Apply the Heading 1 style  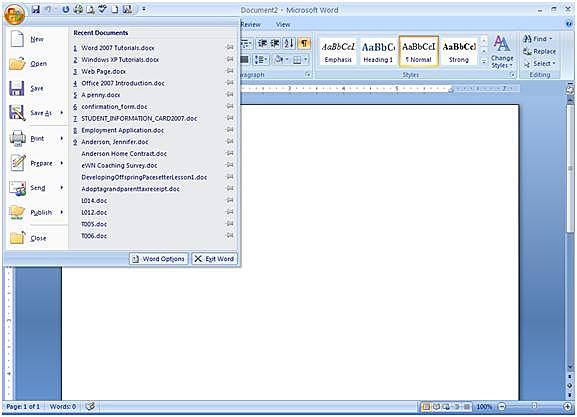(x=378, y=52)
